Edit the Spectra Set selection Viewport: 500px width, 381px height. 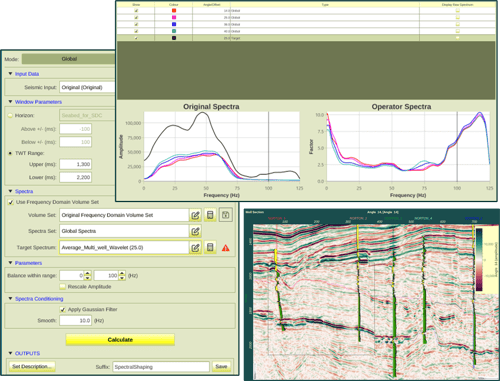pos(195,231)
